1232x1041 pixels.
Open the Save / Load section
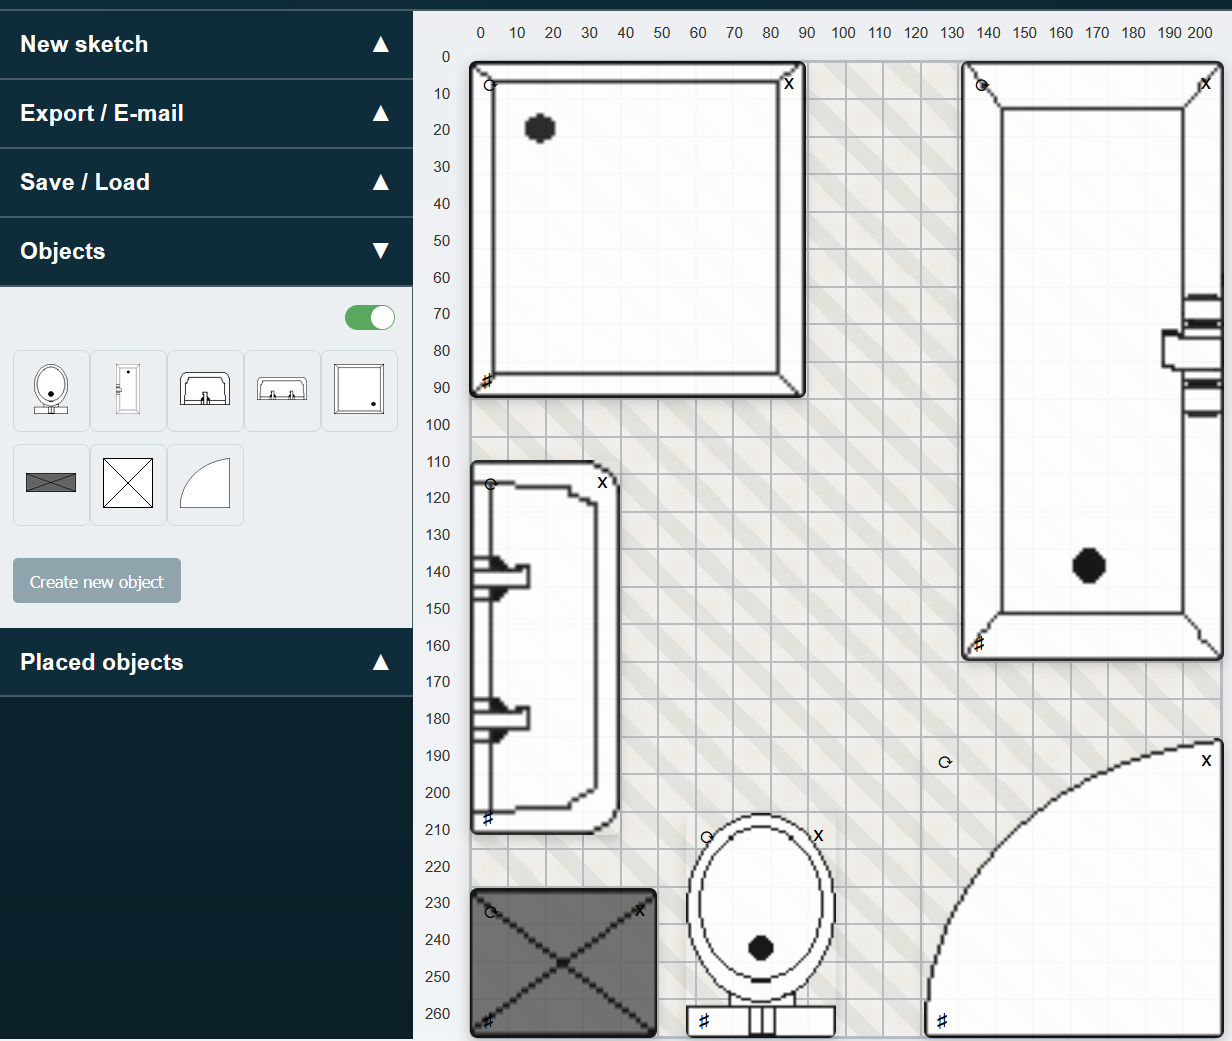pyautogui.click(x=206, y=182)
